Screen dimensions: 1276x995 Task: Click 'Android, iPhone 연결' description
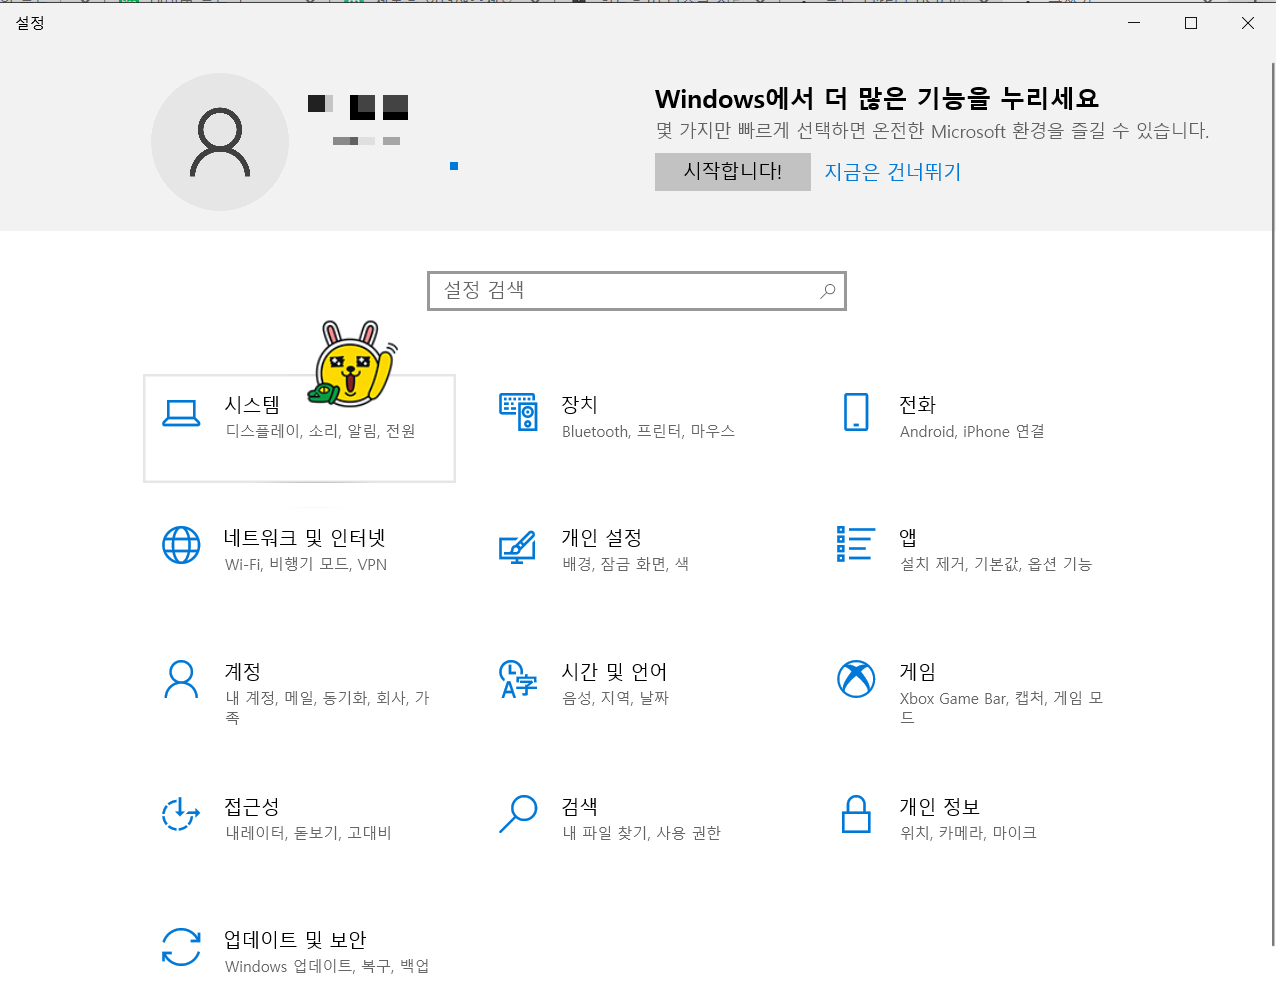pos(972,431)
